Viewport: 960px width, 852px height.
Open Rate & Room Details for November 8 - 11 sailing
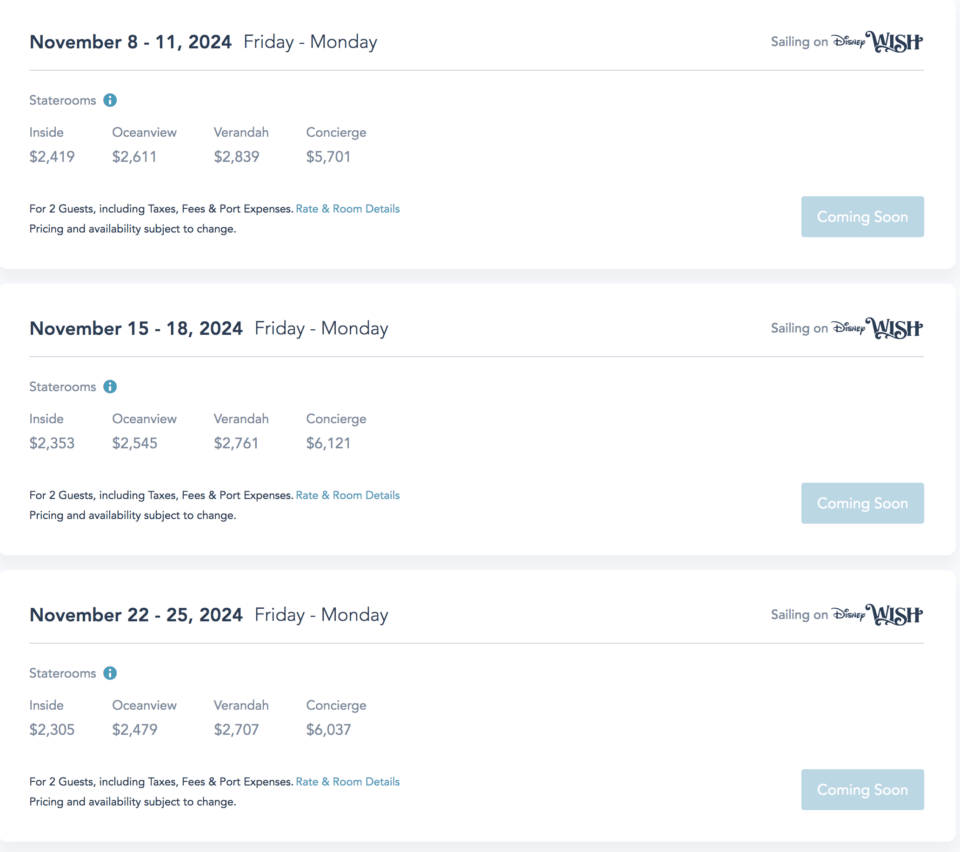click(347, 208)
